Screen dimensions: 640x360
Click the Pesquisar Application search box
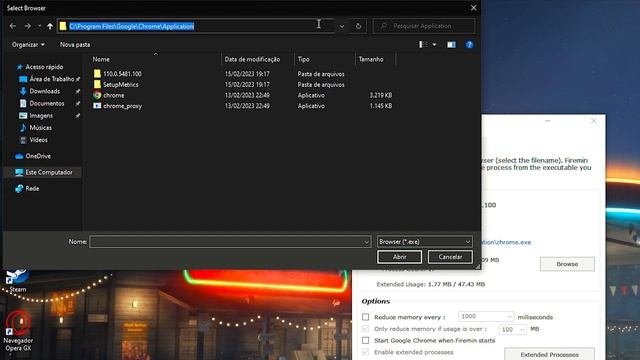click(424, 26)
